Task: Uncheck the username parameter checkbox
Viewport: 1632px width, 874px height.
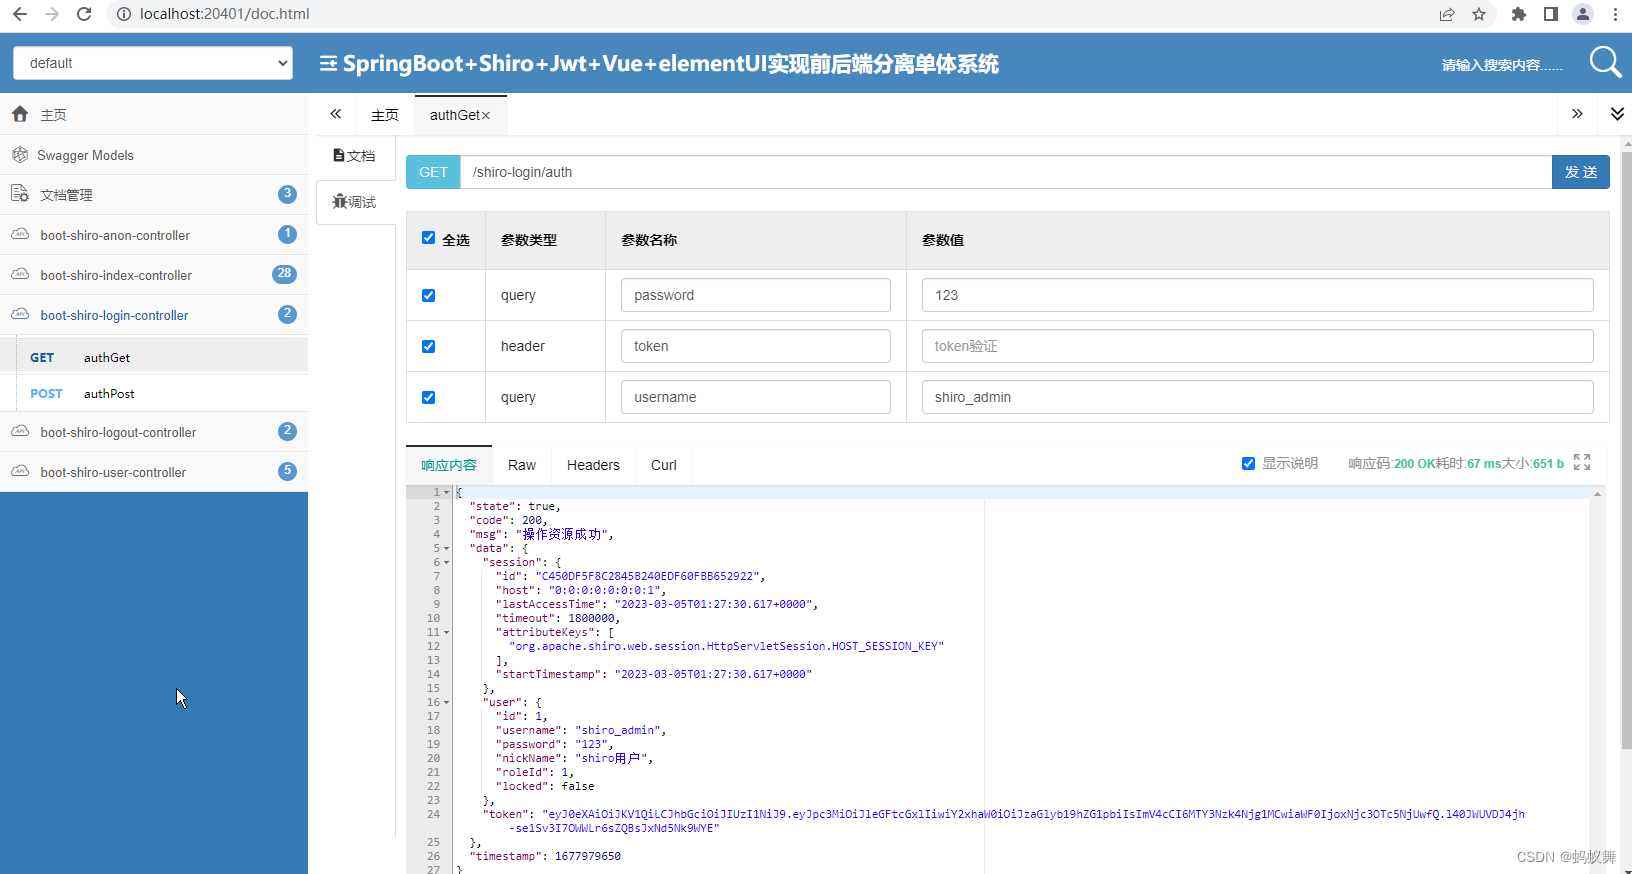Action: [x=429, y=397]
